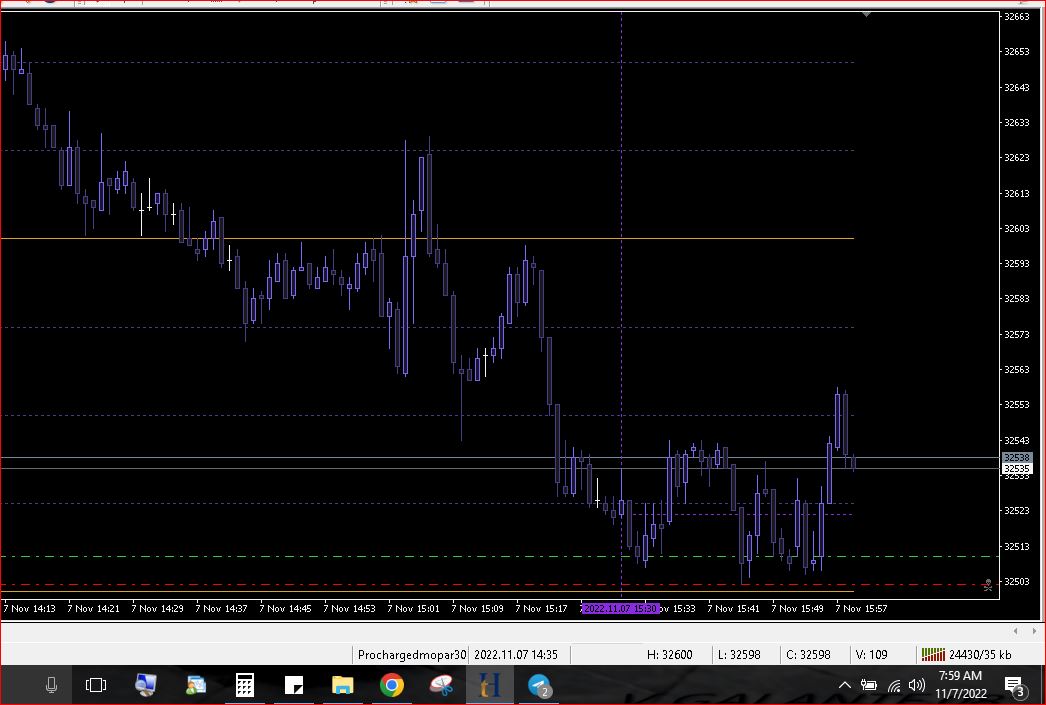Image resolution: width=1046 pixels, height=705 pixels.
Task: Switch to the Telegram app in taskbar
Action: [x=540, y=686]
